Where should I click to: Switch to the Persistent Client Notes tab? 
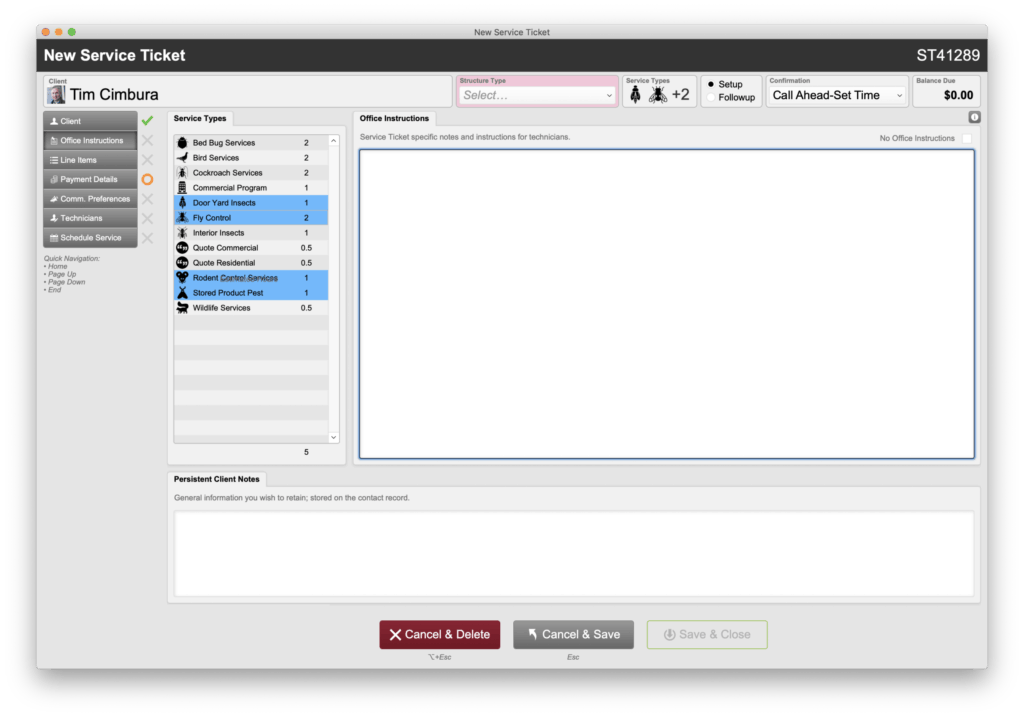[x=215, y=478]
